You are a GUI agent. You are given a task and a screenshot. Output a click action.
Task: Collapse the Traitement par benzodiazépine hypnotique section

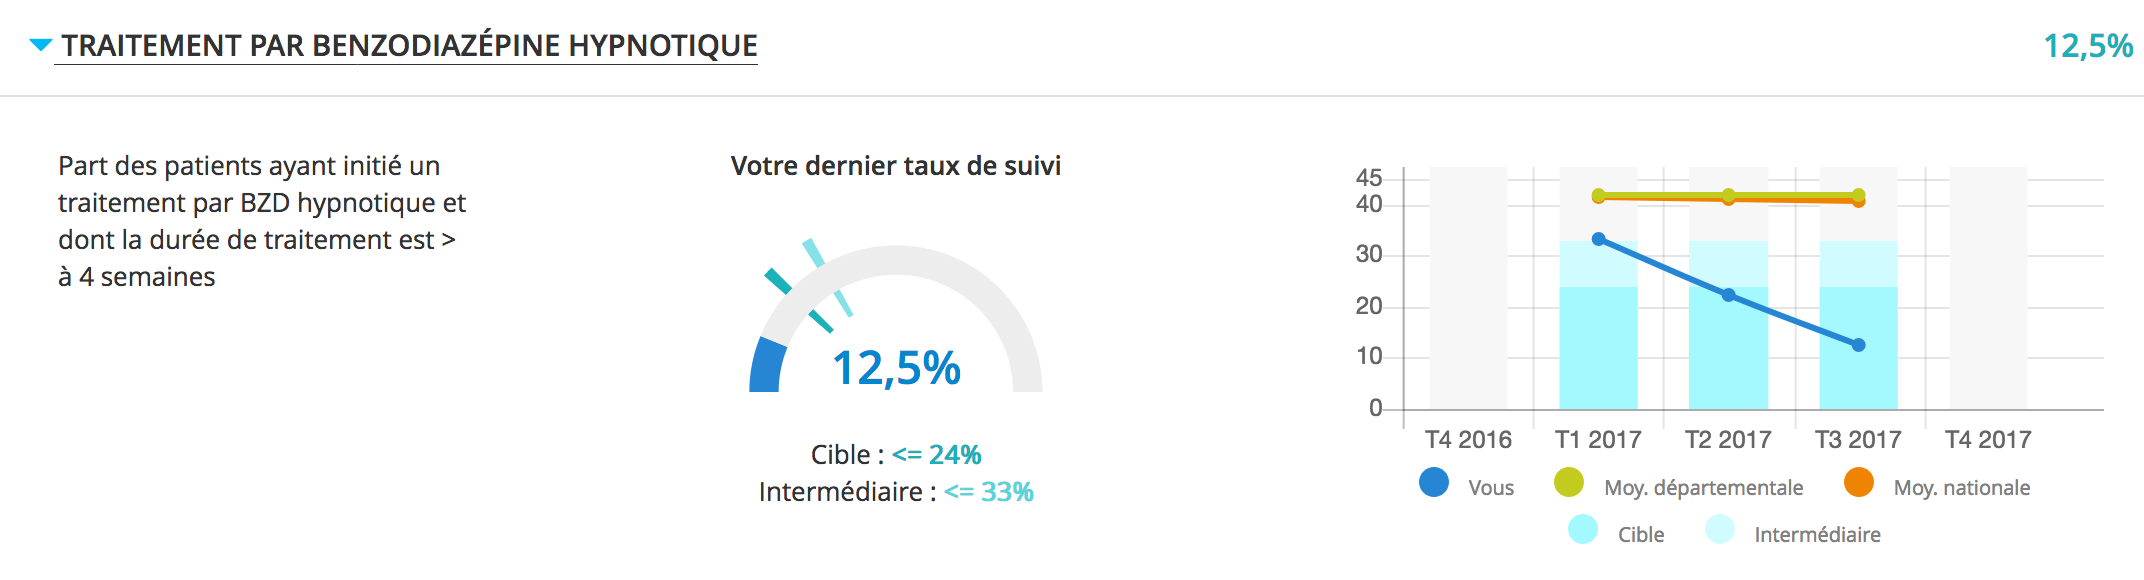(41, 45)
